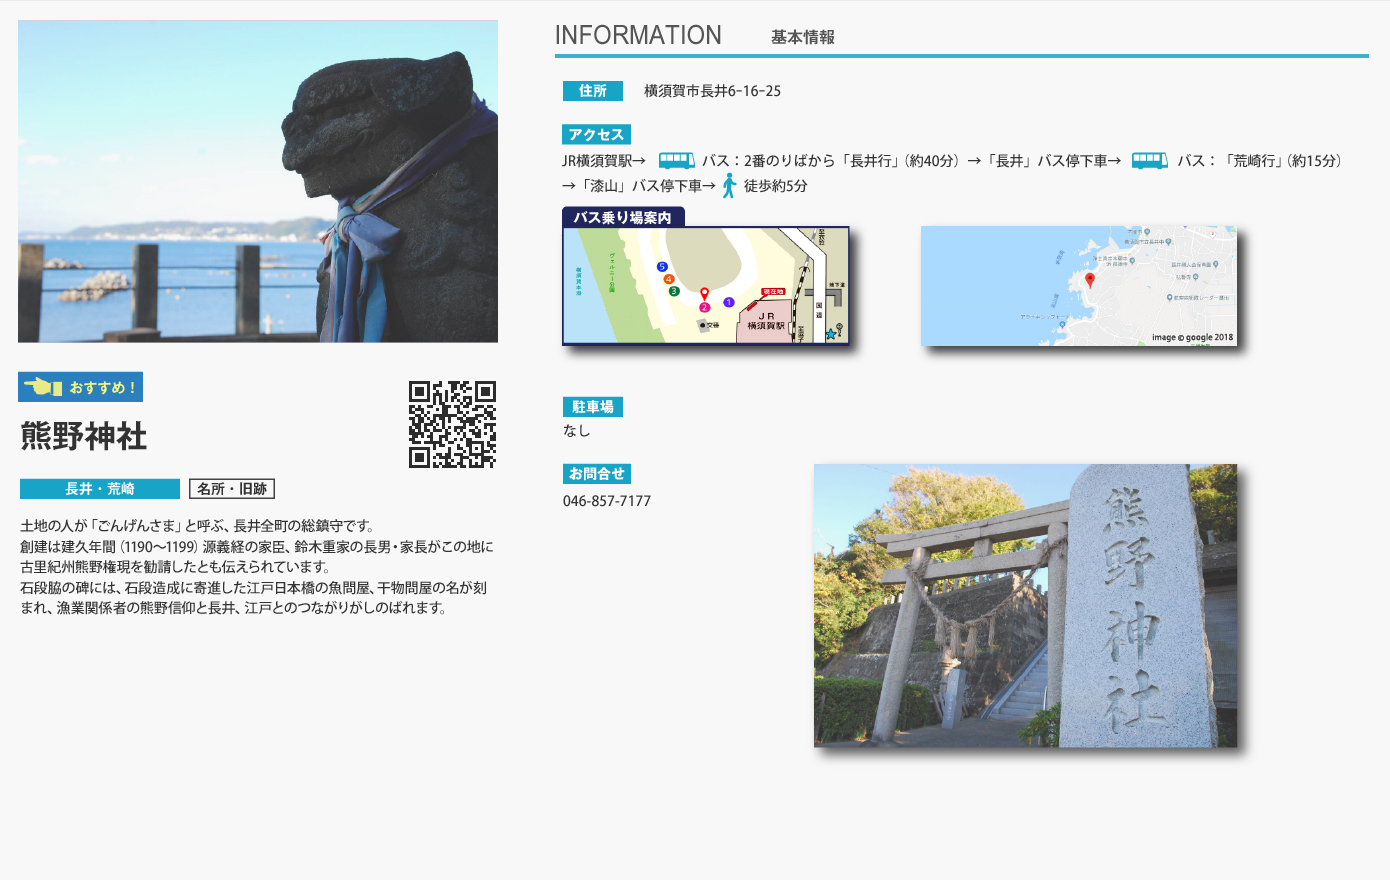Viewport: 1390px width, 880px height.
Task: Click the red pin on the Google map
Action: [x=1090, y=280]
